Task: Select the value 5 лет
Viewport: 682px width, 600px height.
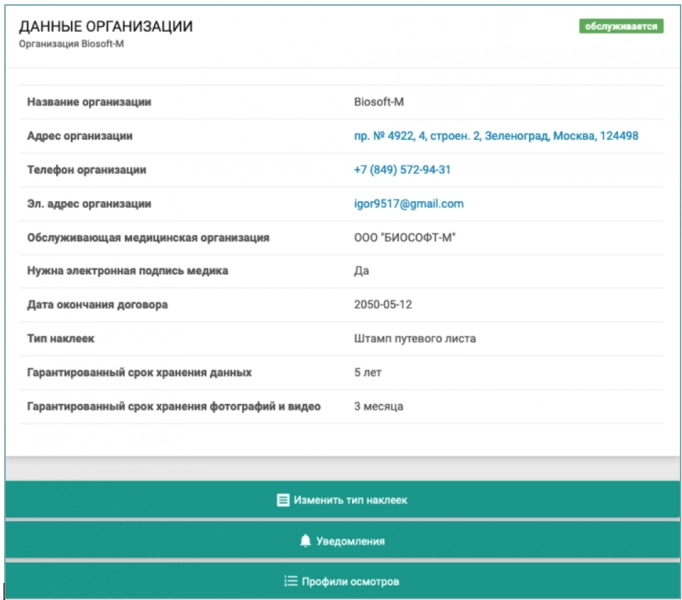Action: pos(368,372)
